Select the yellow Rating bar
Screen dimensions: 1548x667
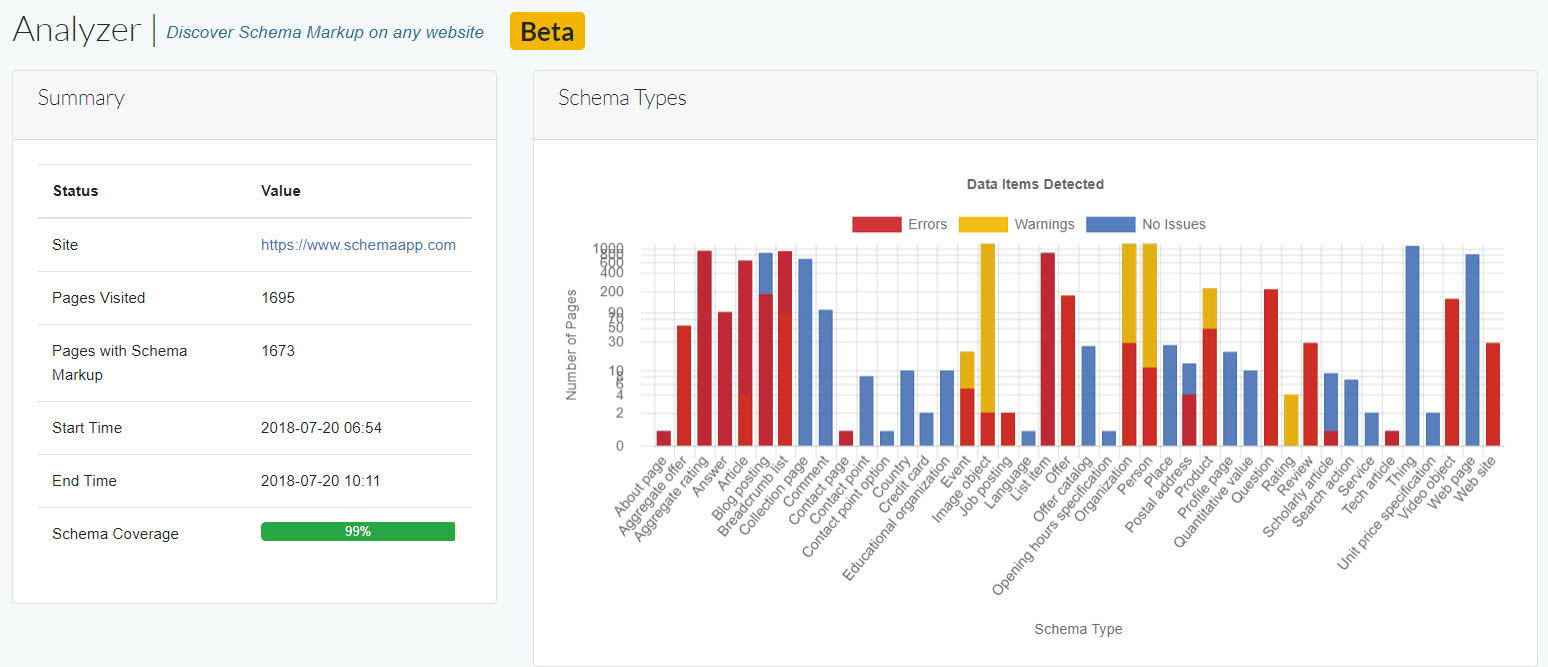[1291, 420]
